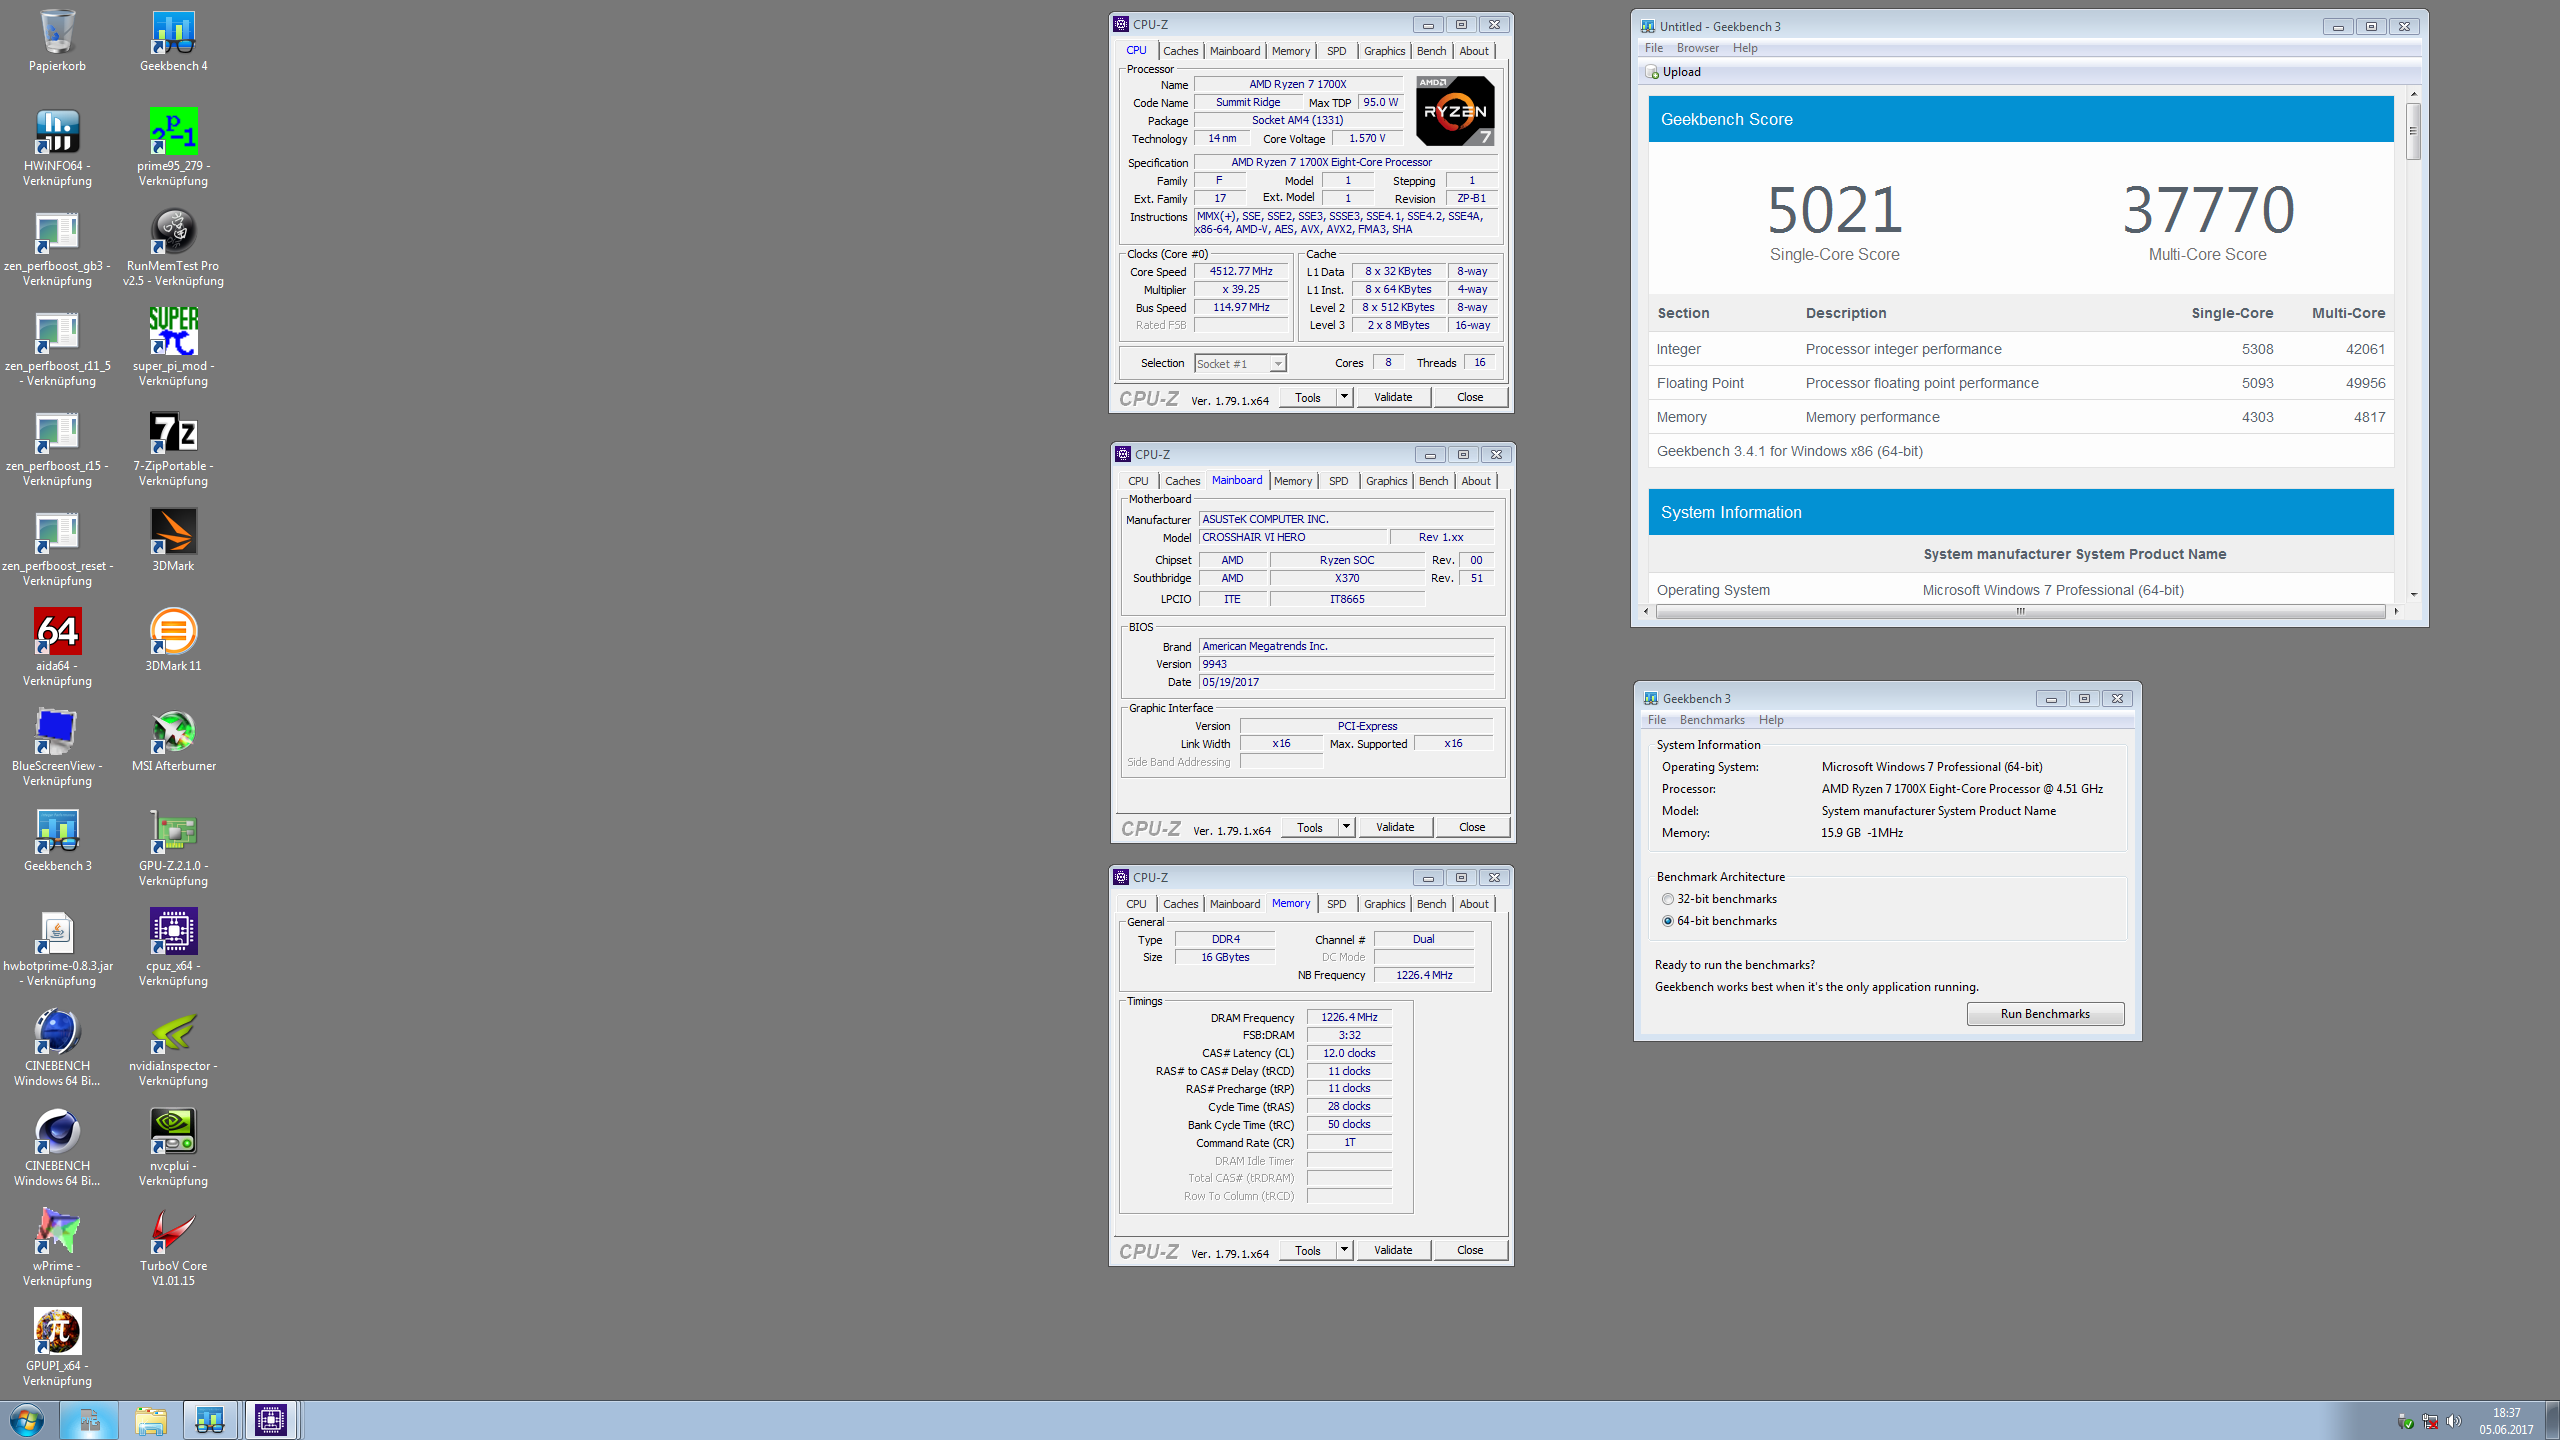The image size is (2560, 1440).
Task: Select MSI Afterburner desktop icon
Action: pos(173,741)
